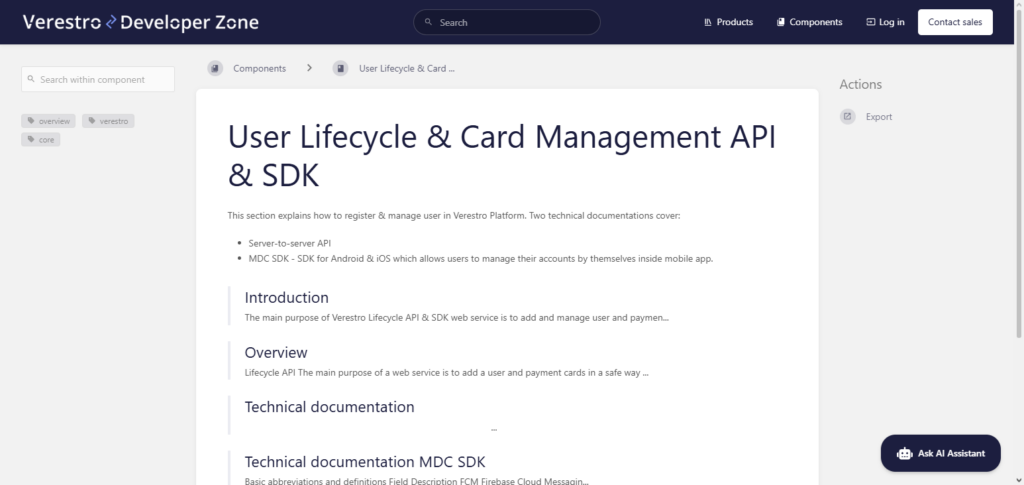1024x485 pixels.
Task: Open the Log in page
Action: click(885, 22)
